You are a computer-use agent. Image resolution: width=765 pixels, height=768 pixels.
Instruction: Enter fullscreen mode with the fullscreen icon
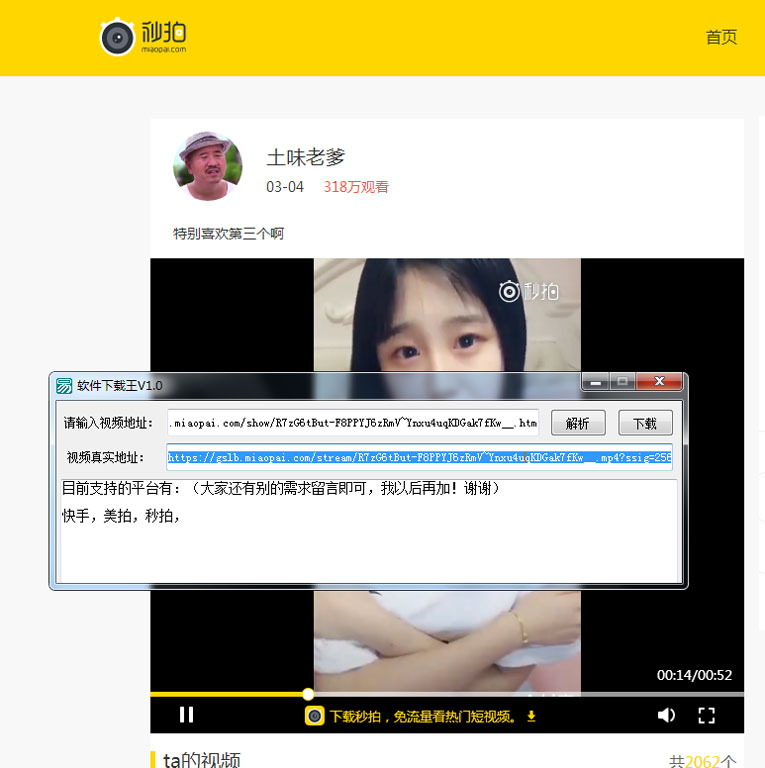pos(706,715)
